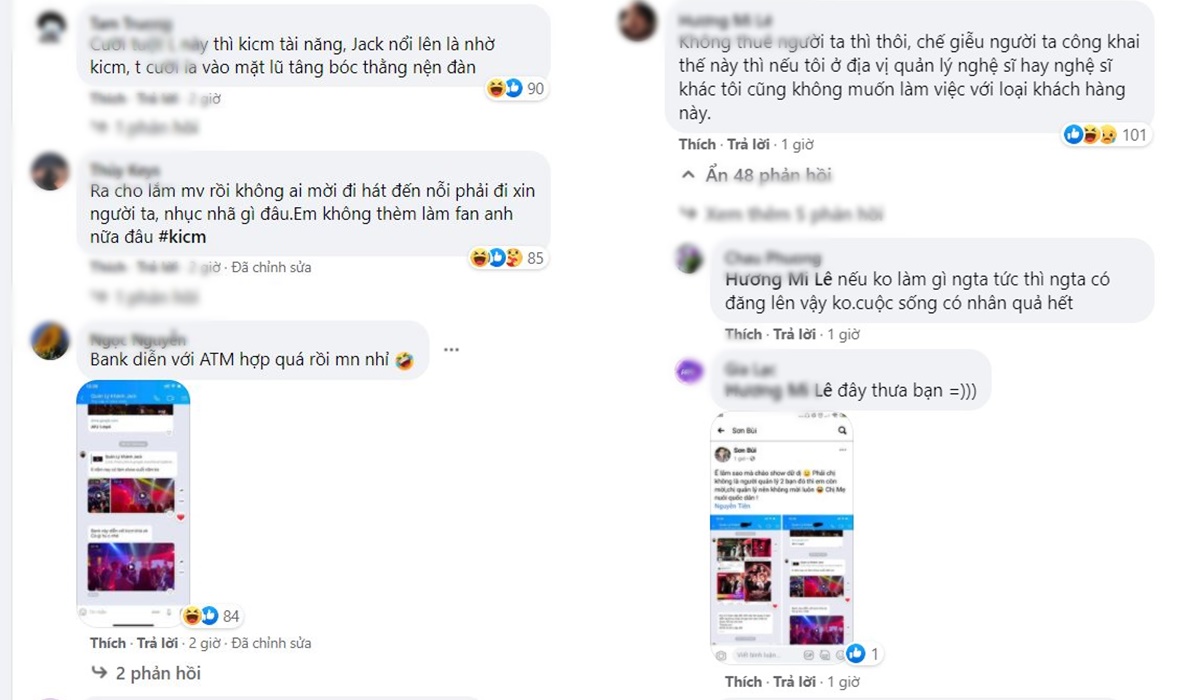Open three-dot menu beside Bank diễn comment
This screenshot has height=700, width=1200.
point(451,350)
